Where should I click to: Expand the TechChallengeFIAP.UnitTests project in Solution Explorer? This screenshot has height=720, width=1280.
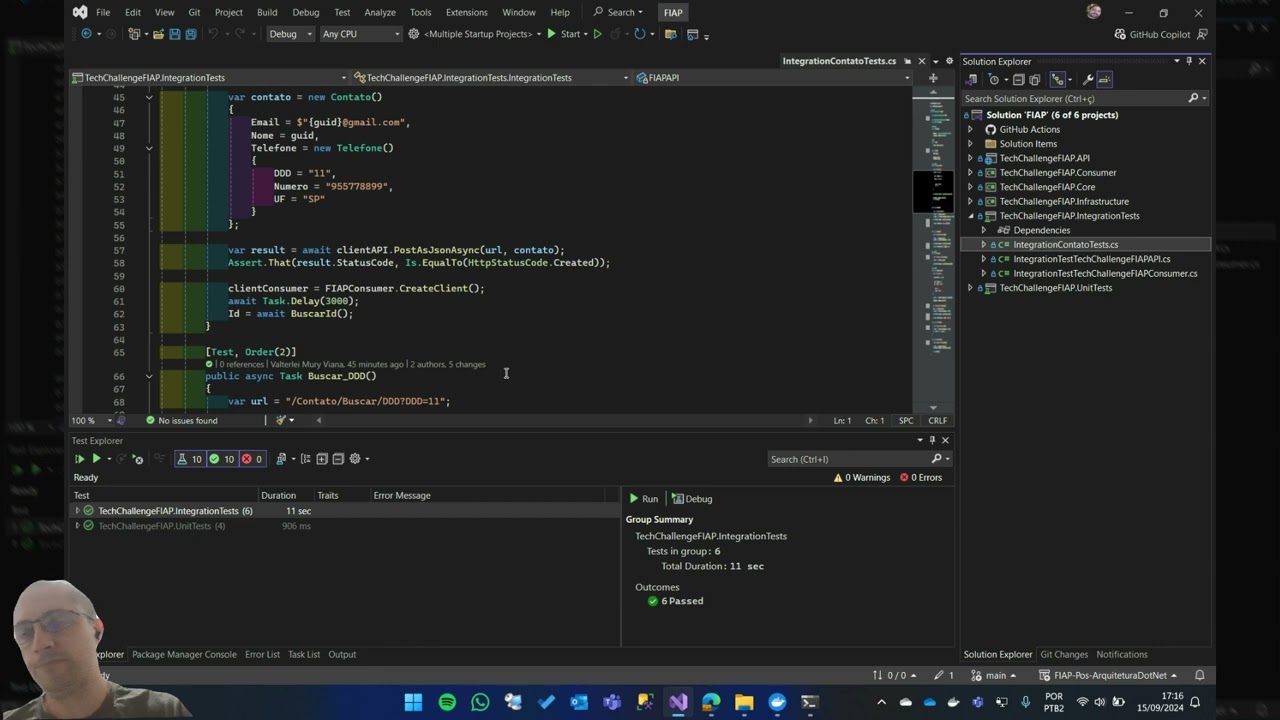(970, 288)
